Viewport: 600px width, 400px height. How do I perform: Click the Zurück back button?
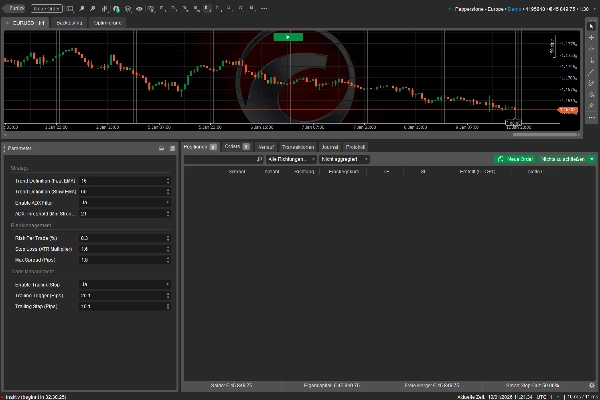tap(14, 8)
